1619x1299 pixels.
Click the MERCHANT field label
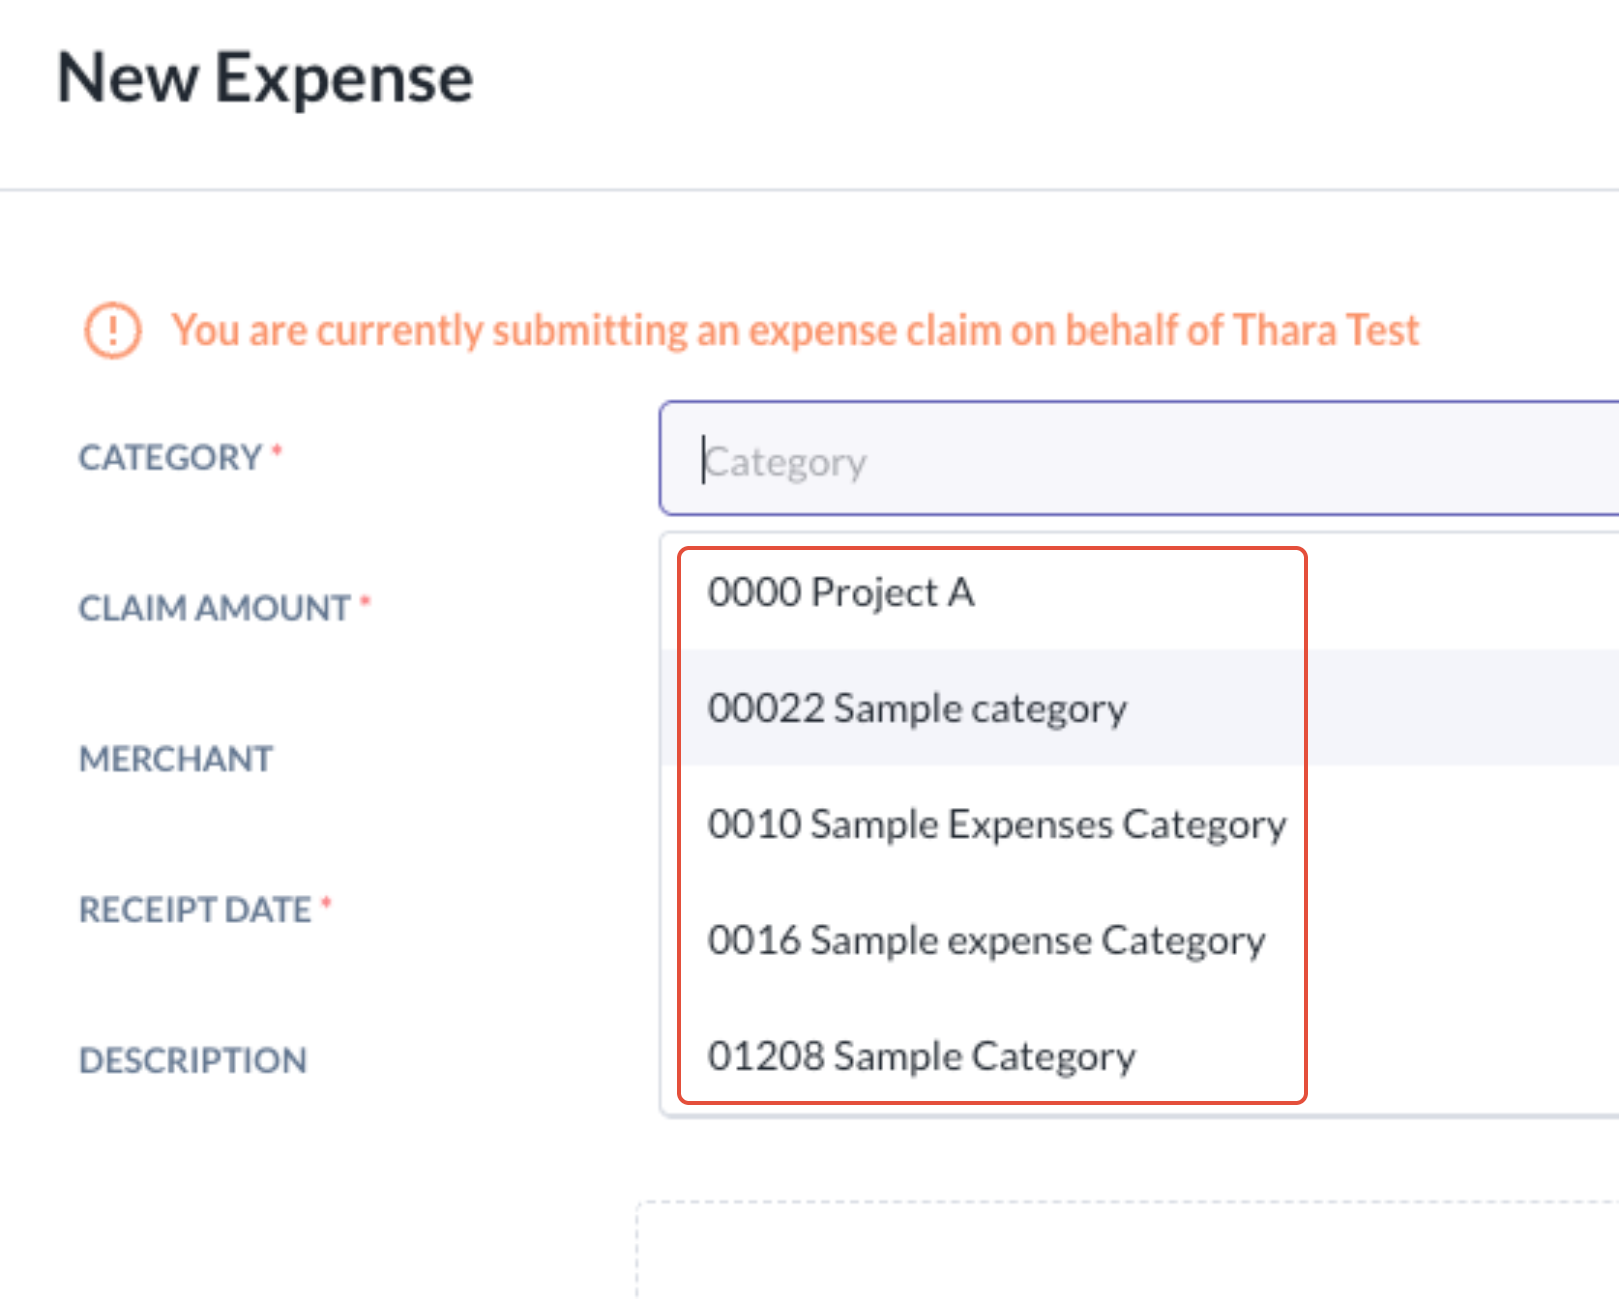click(175, 759)
